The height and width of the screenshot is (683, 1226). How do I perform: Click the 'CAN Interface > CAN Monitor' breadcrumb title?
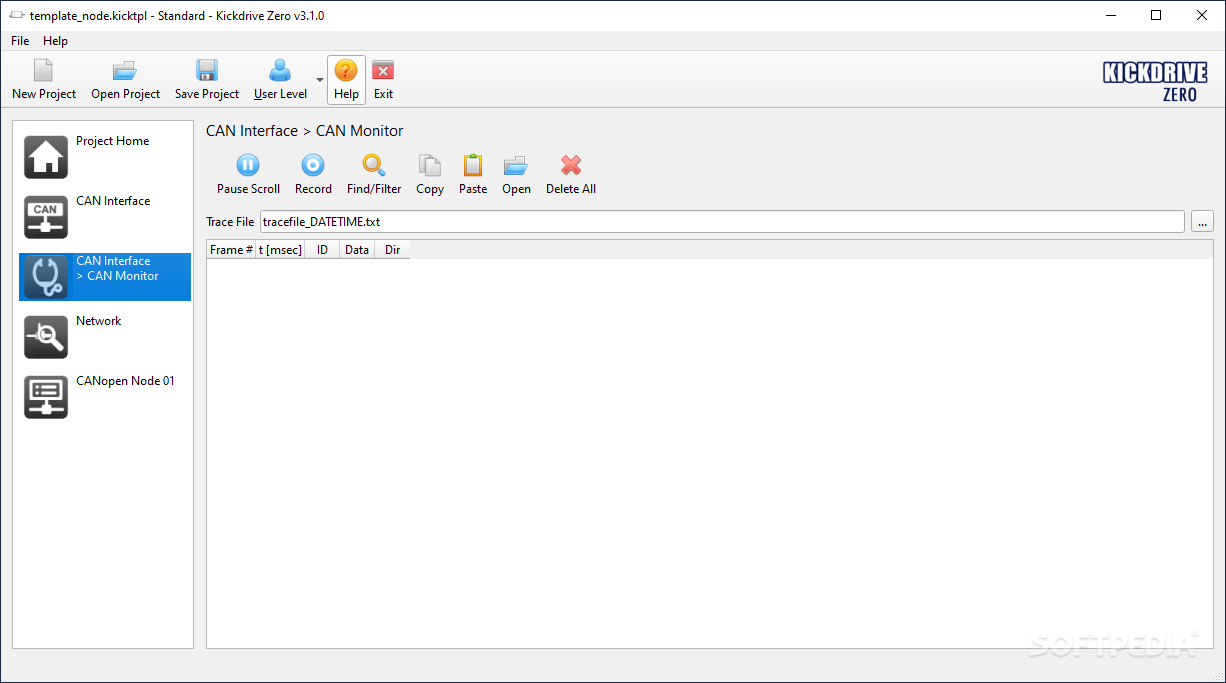coord(305,131)
